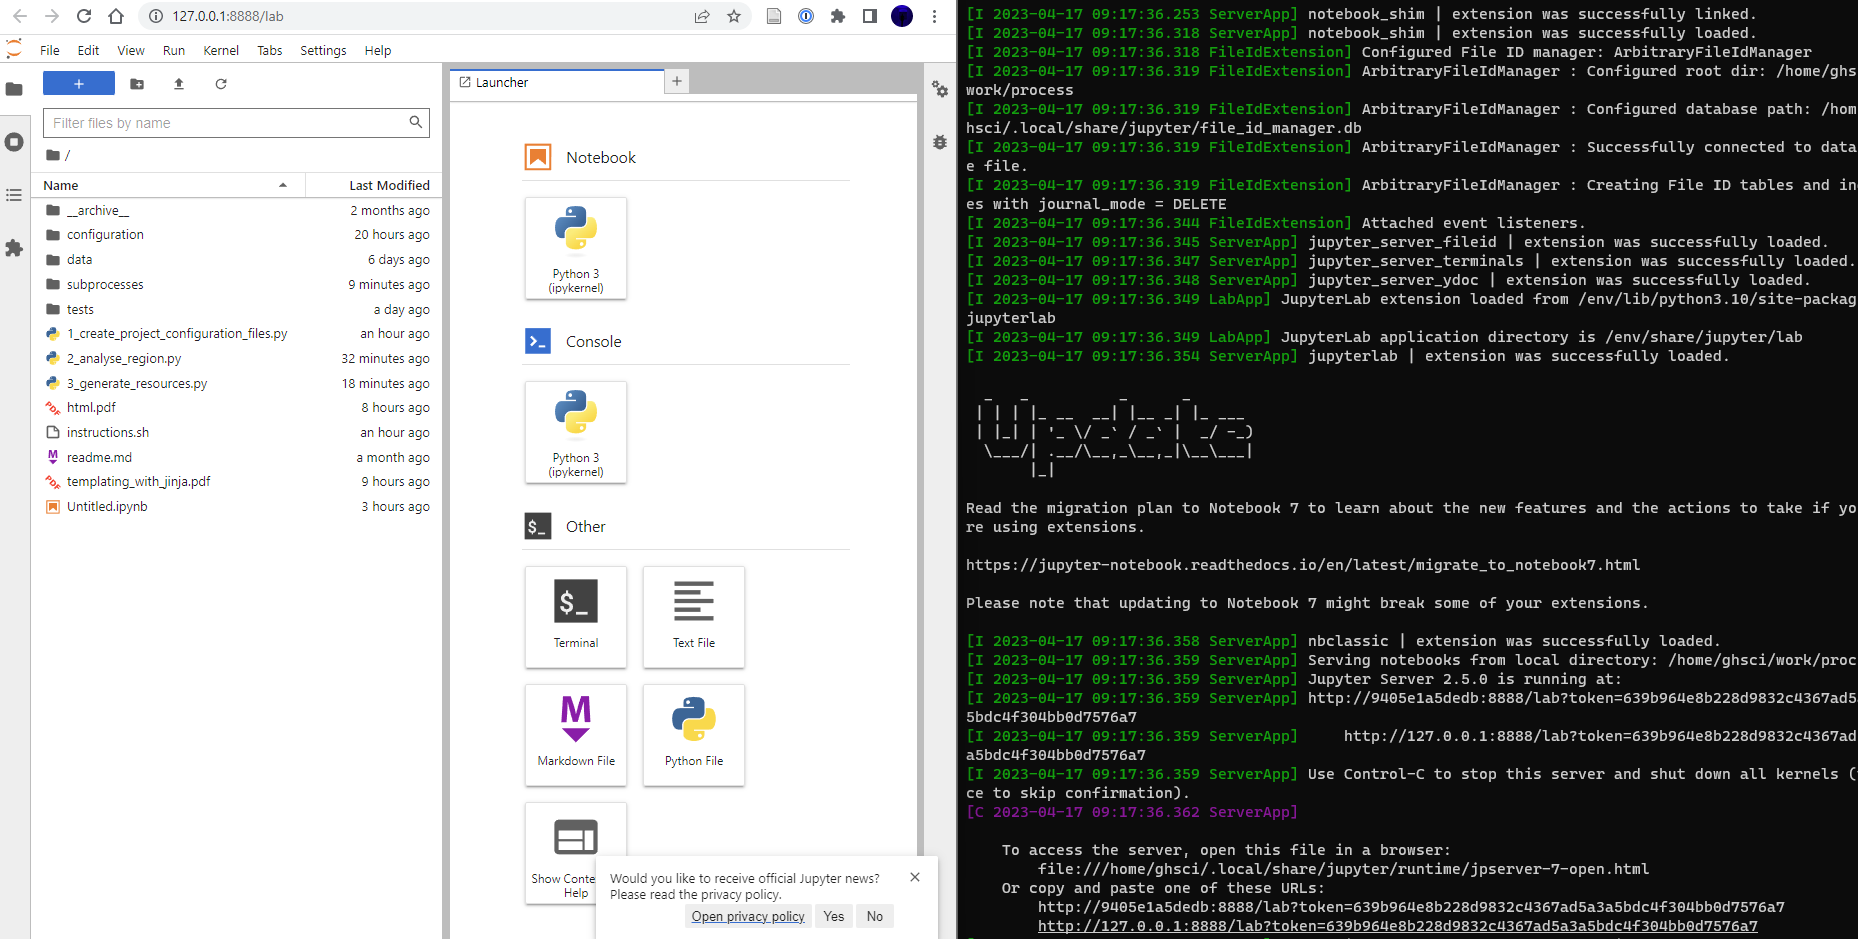Image resolution: width=1858 pixels, height=939 pixels.
Task: Sort files by Name column
Action: (x=168, y=185)
